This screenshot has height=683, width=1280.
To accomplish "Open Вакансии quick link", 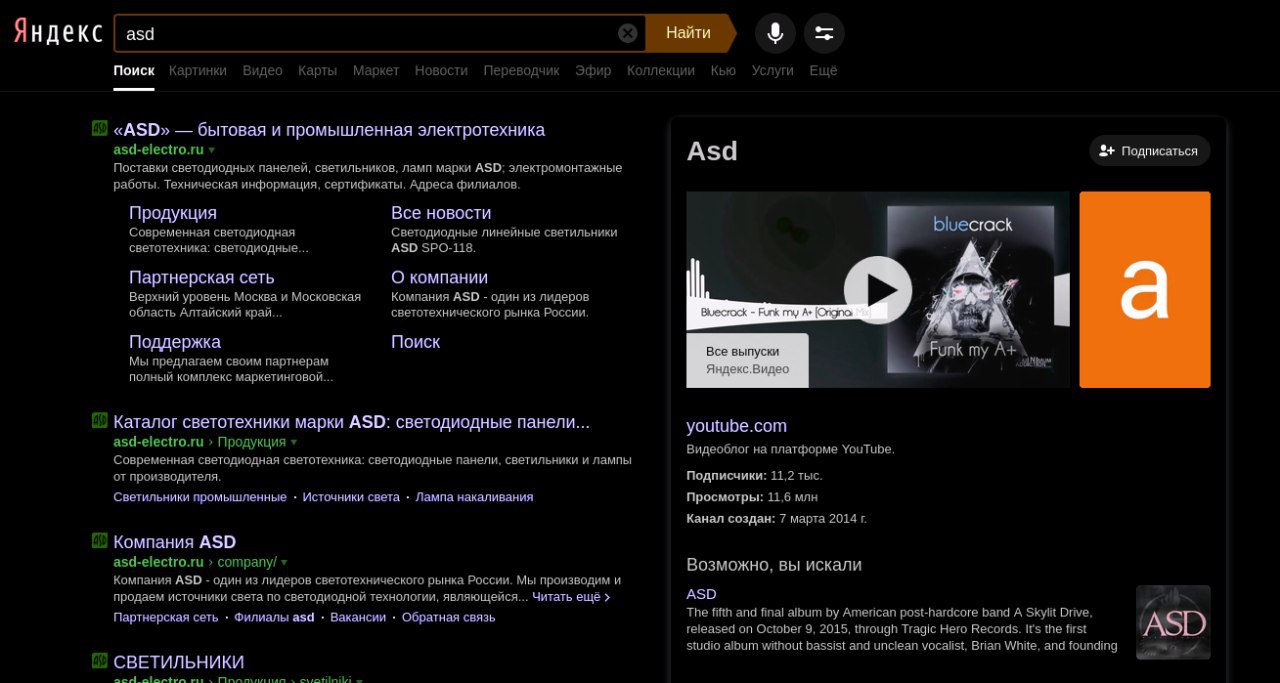I will click(358, 617).
